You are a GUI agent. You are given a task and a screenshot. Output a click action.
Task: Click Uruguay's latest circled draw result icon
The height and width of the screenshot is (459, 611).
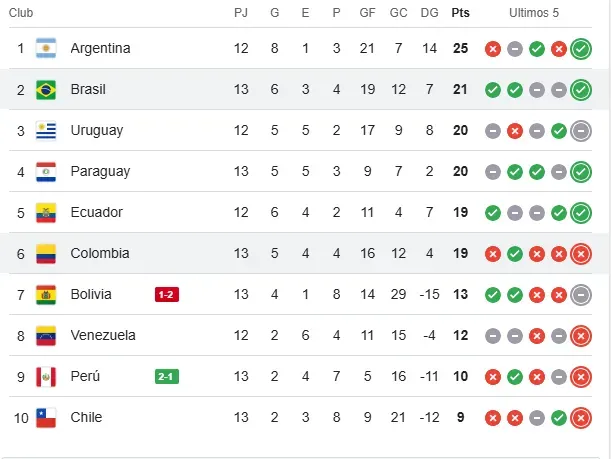tap(581, 130)
